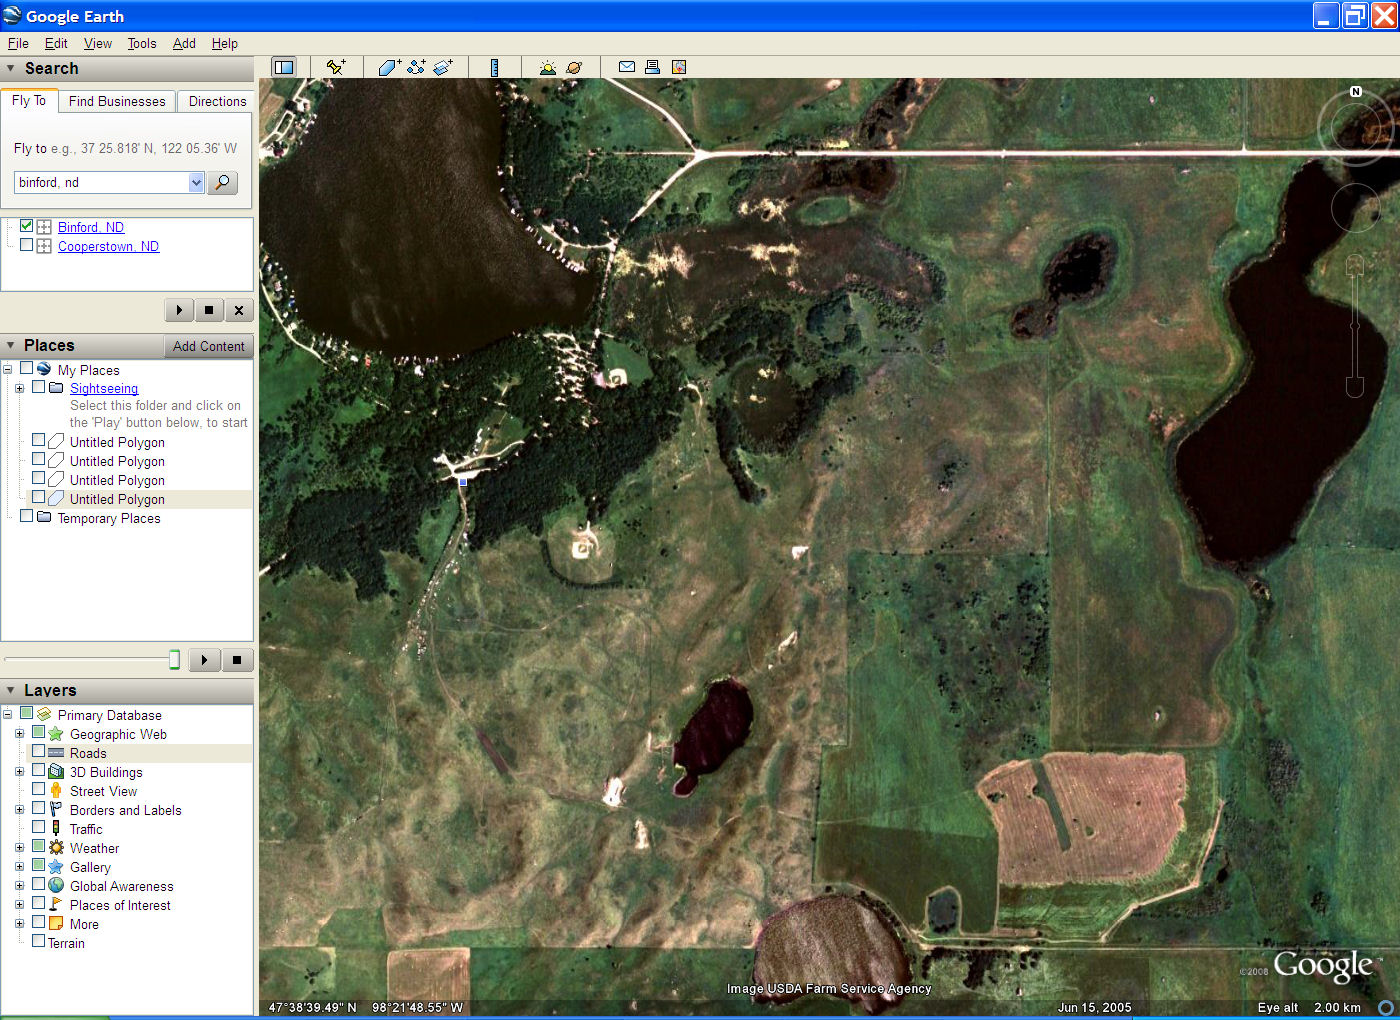Add an image overlay from toolbar
1400x1020 pixels.
coord(443,67)
